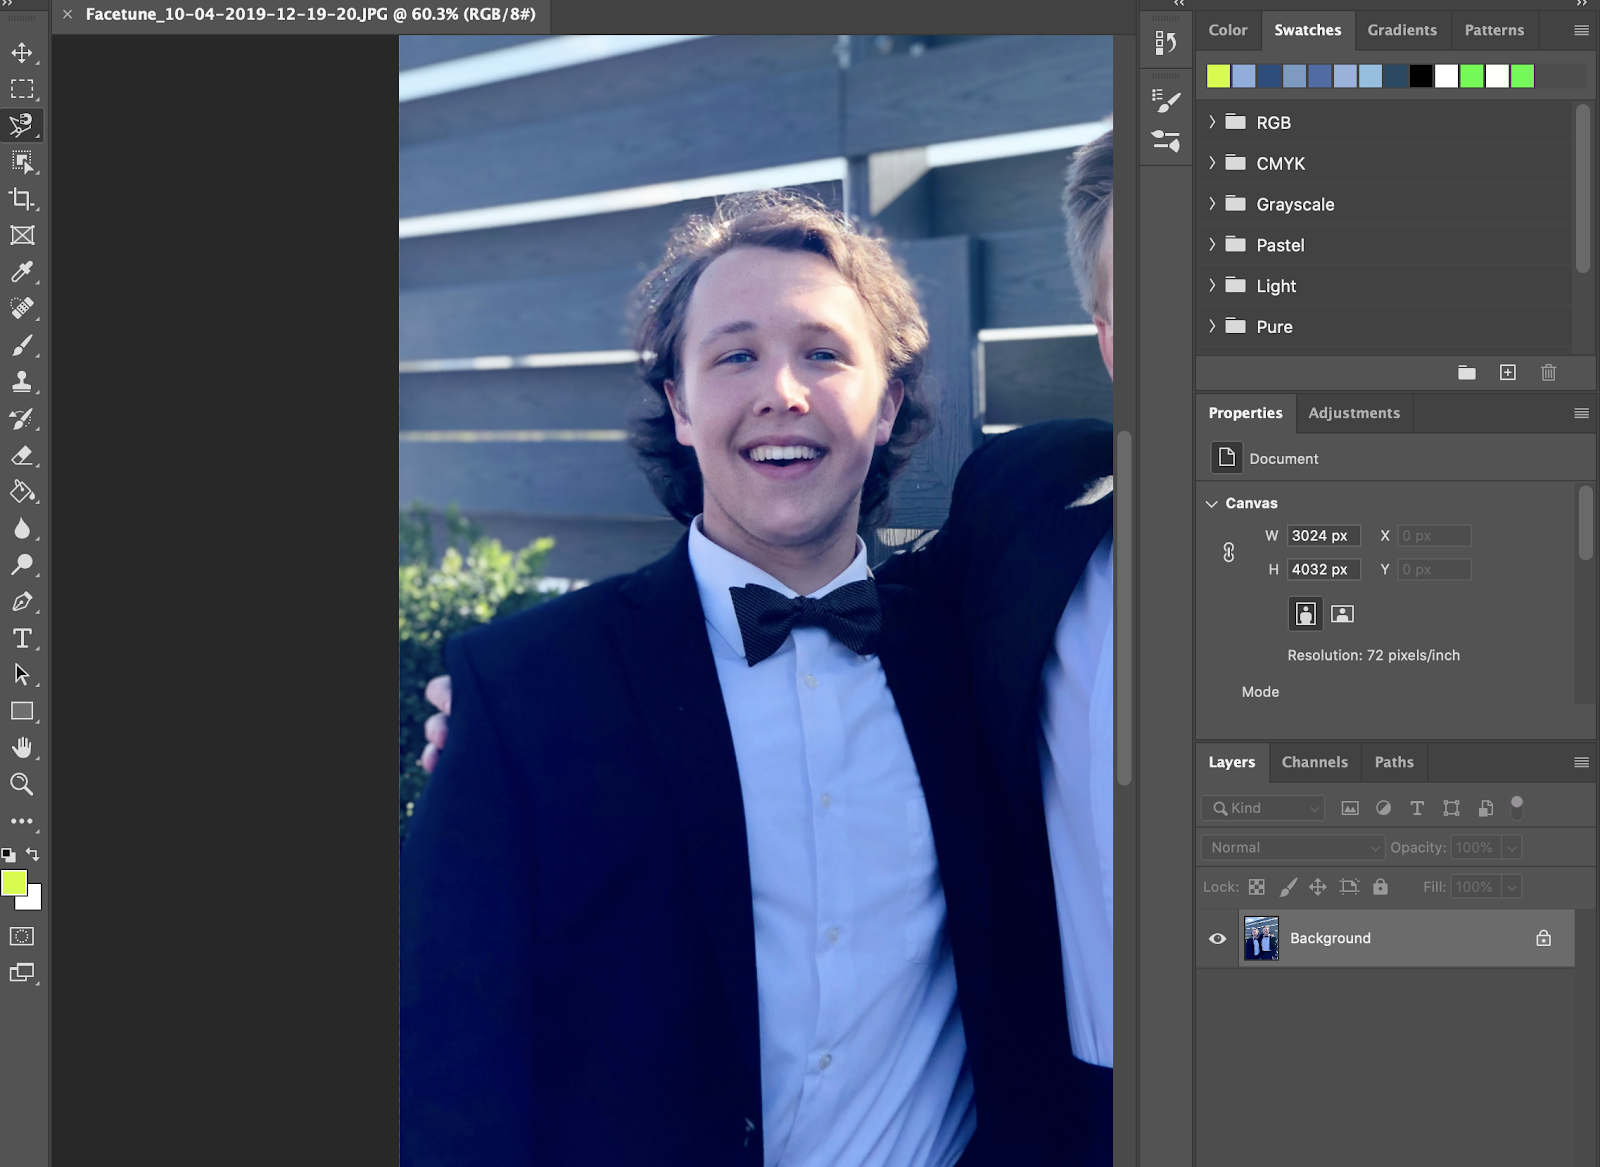Select the Paint Bucket tool
1600x1167 pixels.
tap(22, 491)
